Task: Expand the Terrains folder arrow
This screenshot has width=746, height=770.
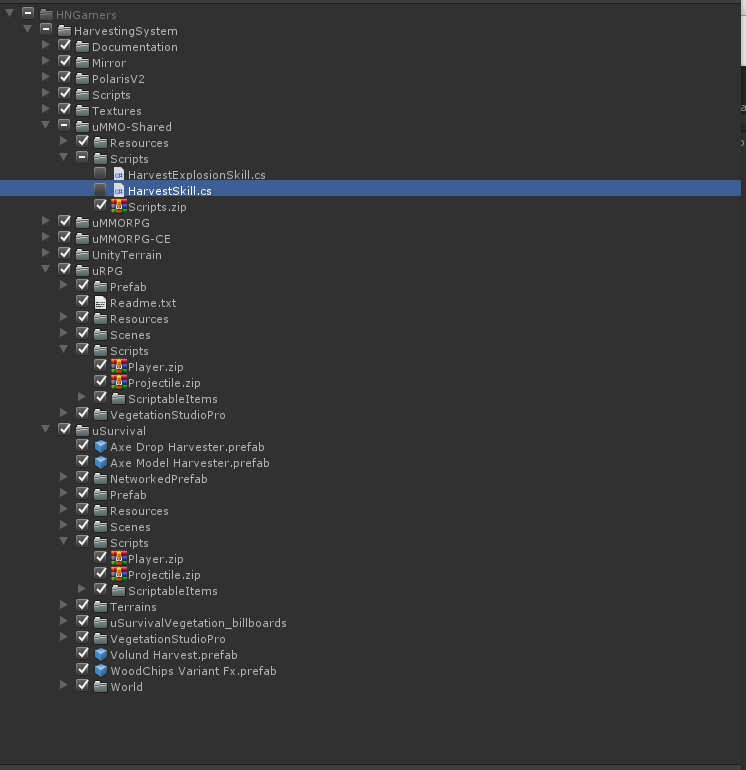Action: 64,607
